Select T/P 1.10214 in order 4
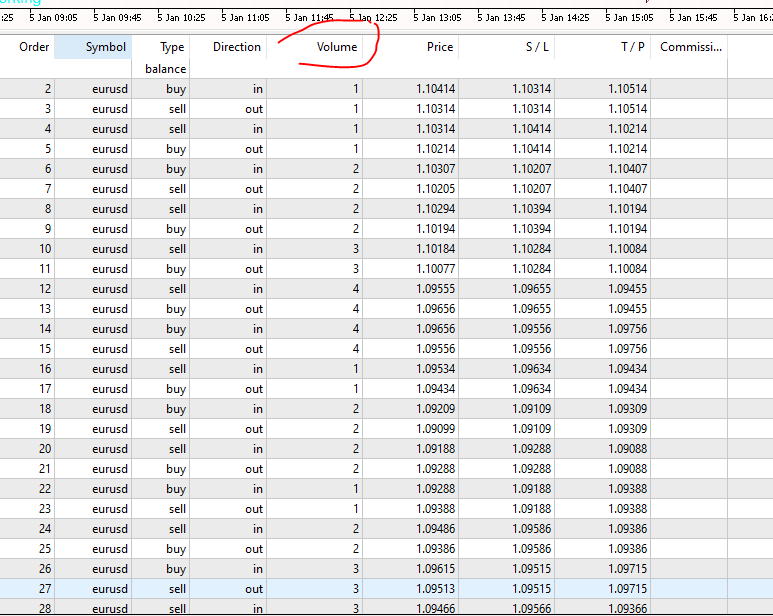Image resolution: width=773 pixels, height=616 pixels. click(628, 129)
